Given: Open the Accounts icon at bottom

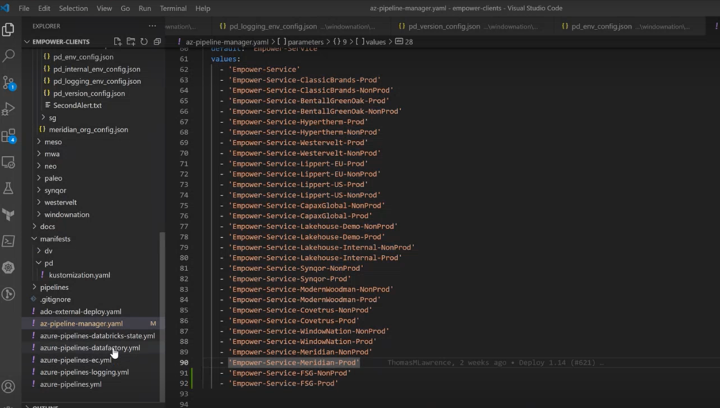Looking at the screenshot, I should [x=9, y=386].
